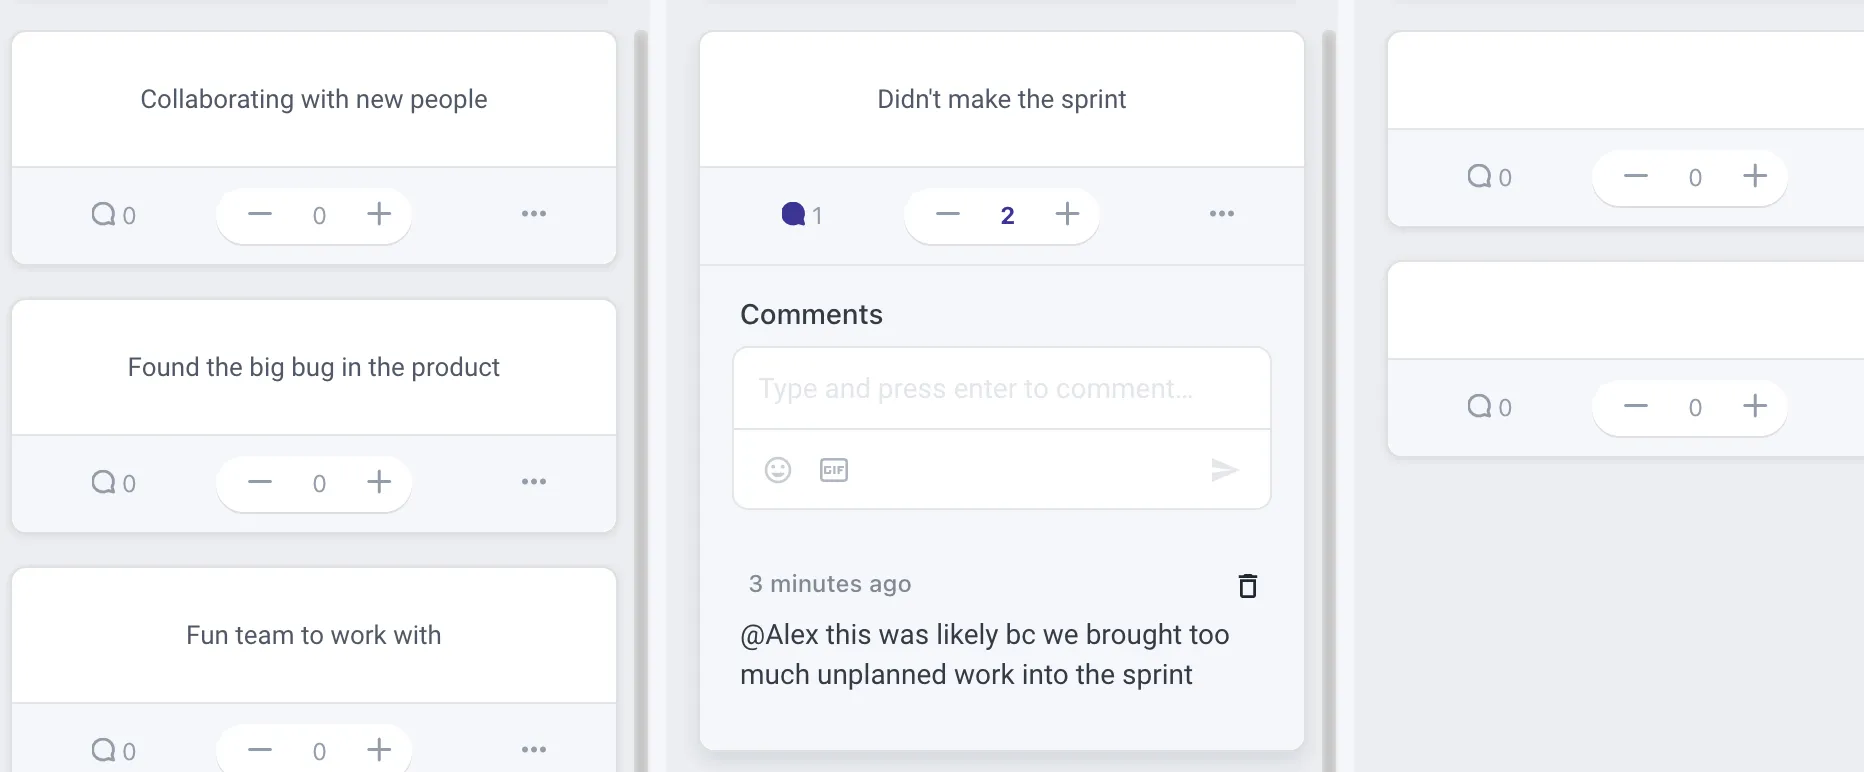Open comments on 'Found the big bug' card
Viewport: 1864px width, 772px height.
[113, 483]
